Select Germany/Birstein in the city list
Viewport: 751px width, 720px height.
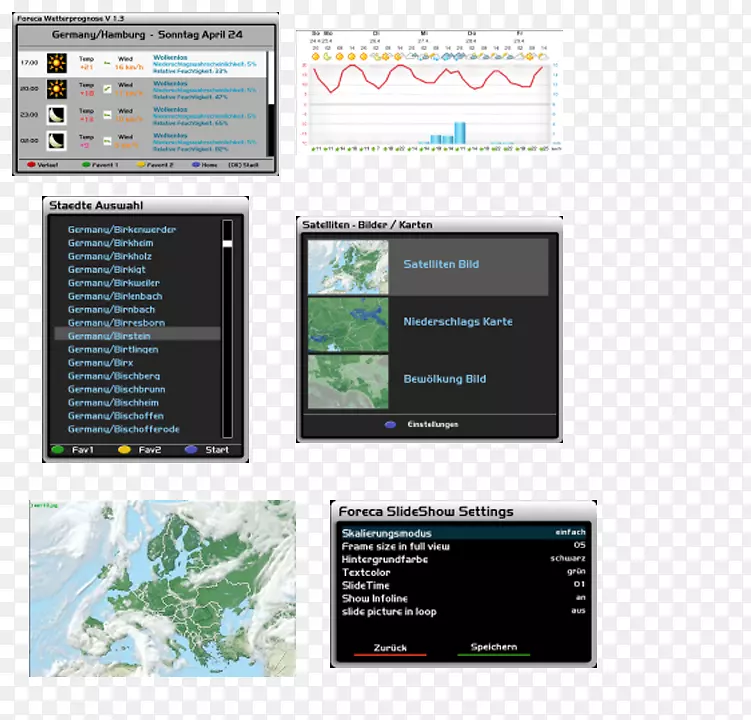pos(110,336)
